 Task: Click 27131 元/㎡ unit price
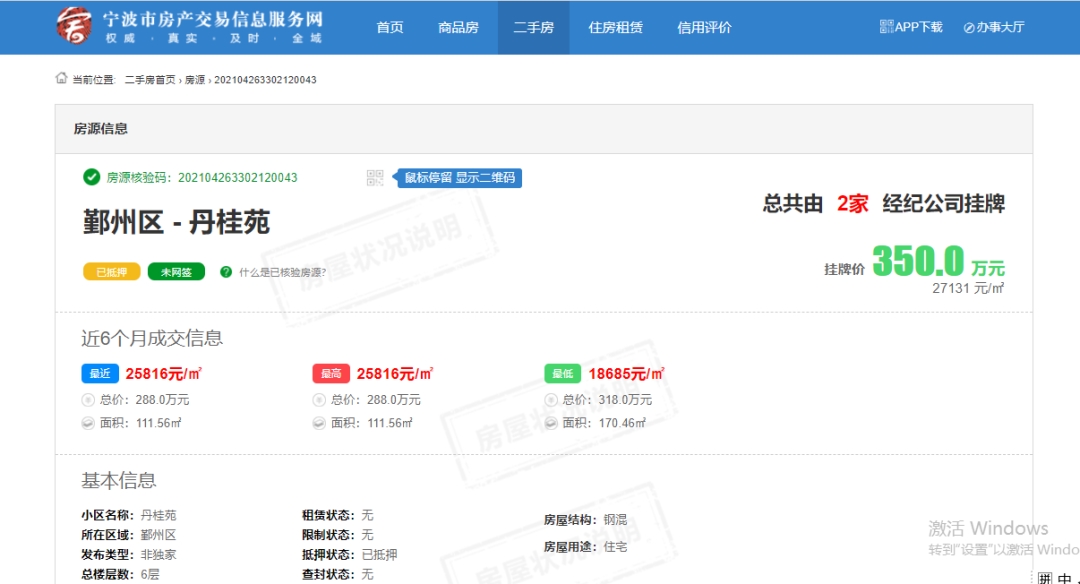[x=968, y=289]
